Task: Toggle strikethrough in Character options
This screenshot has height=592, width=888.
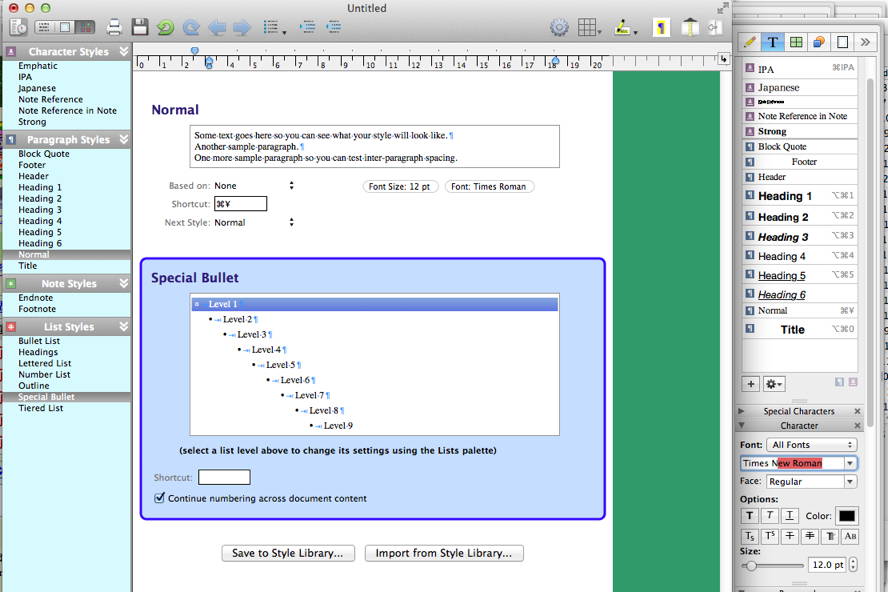Action: pyautogui.click(x=790, y=537)
